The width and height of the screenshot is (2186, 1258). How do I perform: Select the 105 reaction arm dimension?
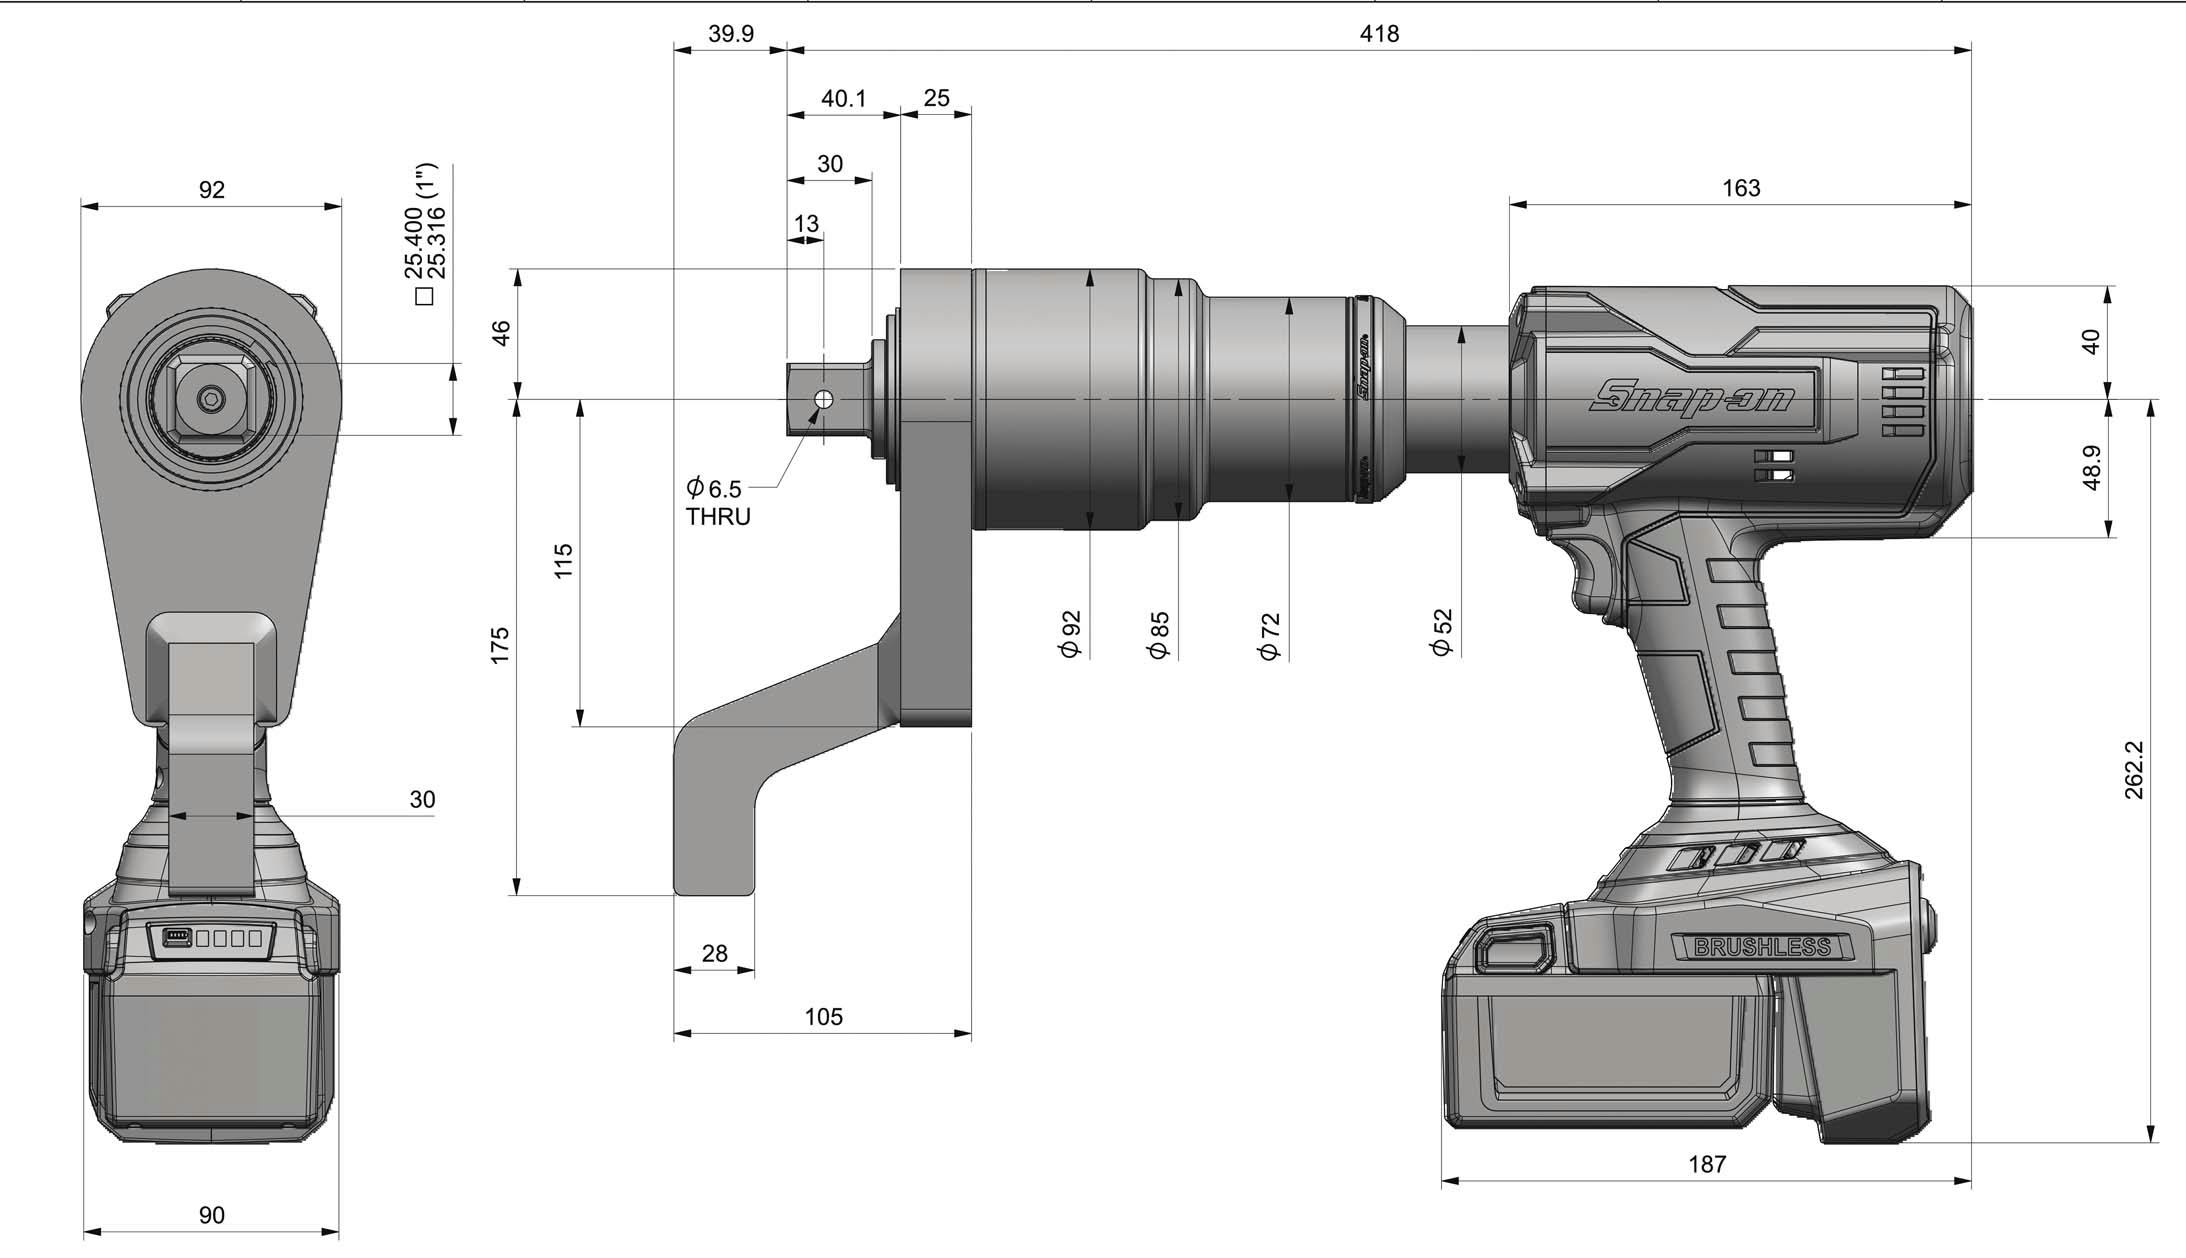[823, 1017]
